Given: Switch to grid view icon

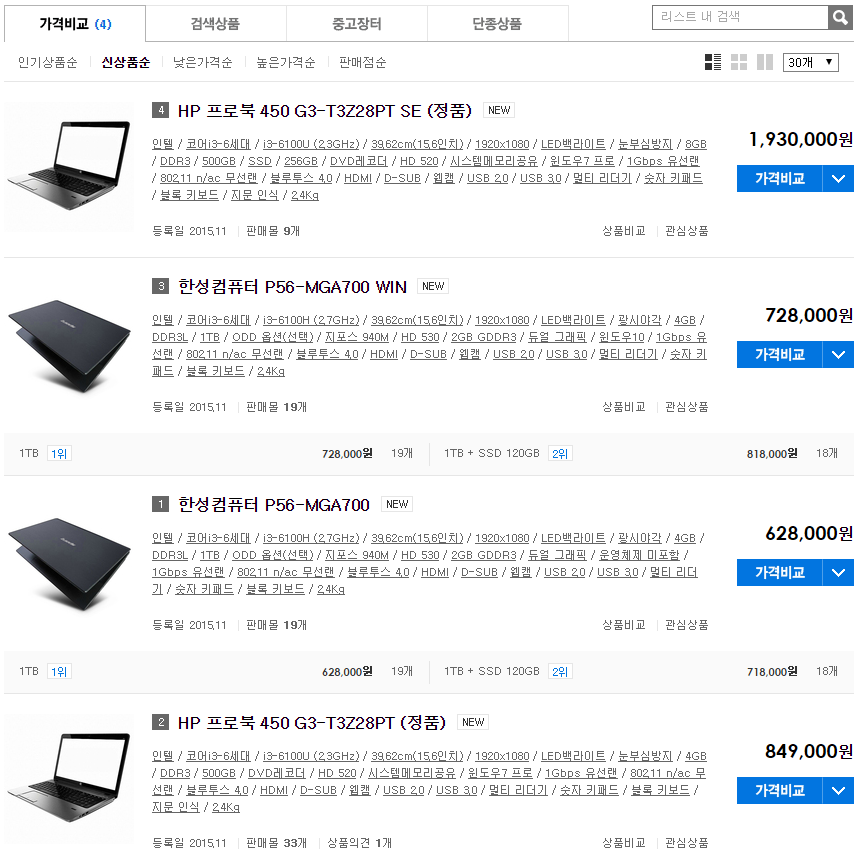Looking at the screenshot, I should point(739,62).
